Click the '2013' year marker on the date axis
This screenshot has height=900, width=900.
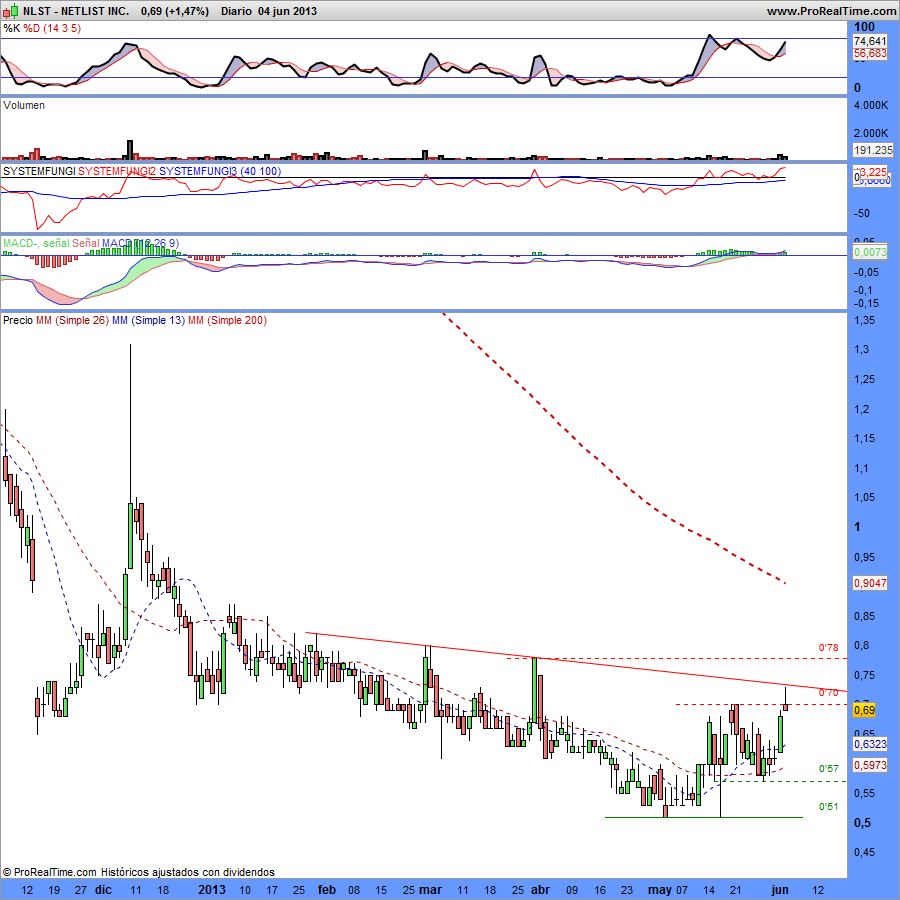click(212, 890)
